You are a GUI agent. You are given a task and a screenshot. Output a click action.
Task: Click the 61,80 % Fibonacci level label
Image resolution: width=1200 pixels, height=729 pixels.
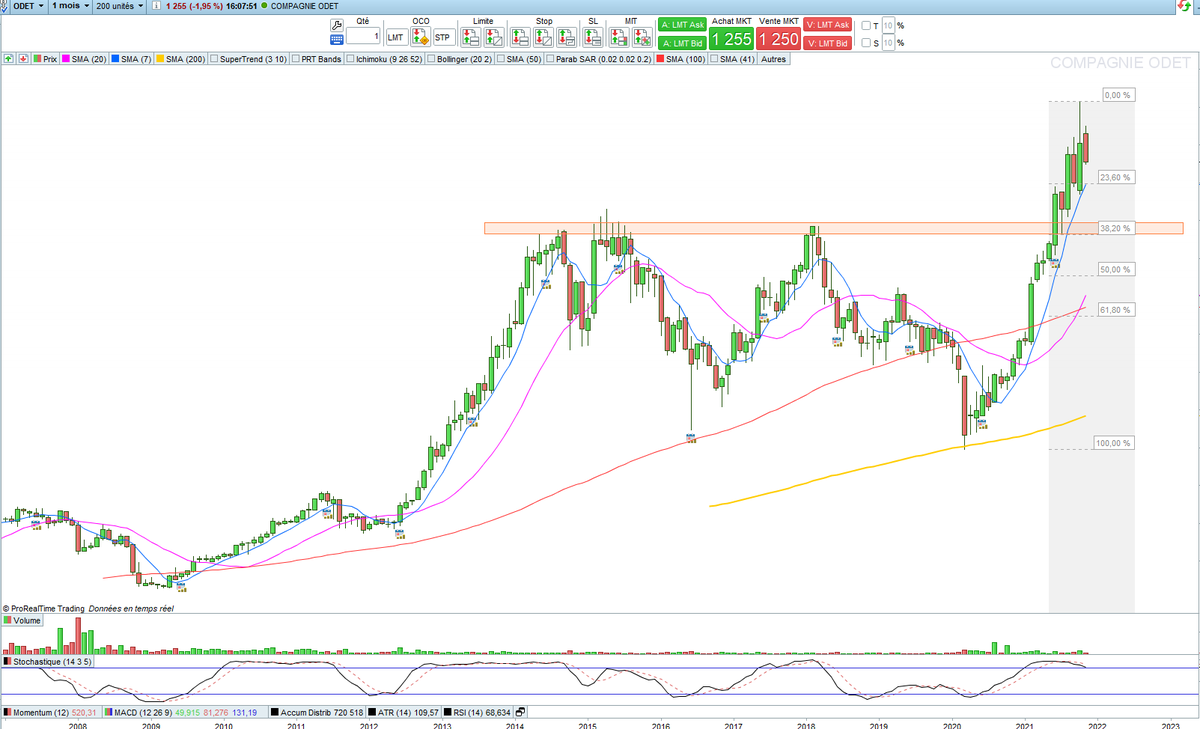coord(1115,310)
